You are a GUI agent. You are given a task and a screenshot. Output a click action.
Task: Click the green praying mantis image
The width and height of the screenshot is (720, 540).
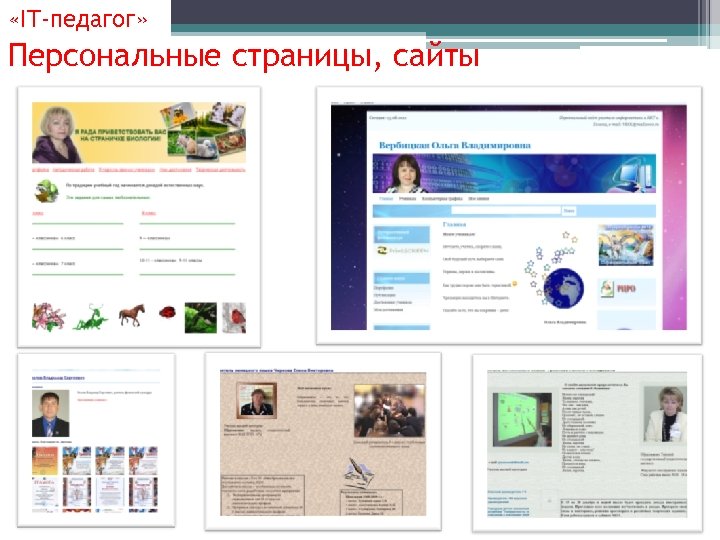click(x=90, y=317)
